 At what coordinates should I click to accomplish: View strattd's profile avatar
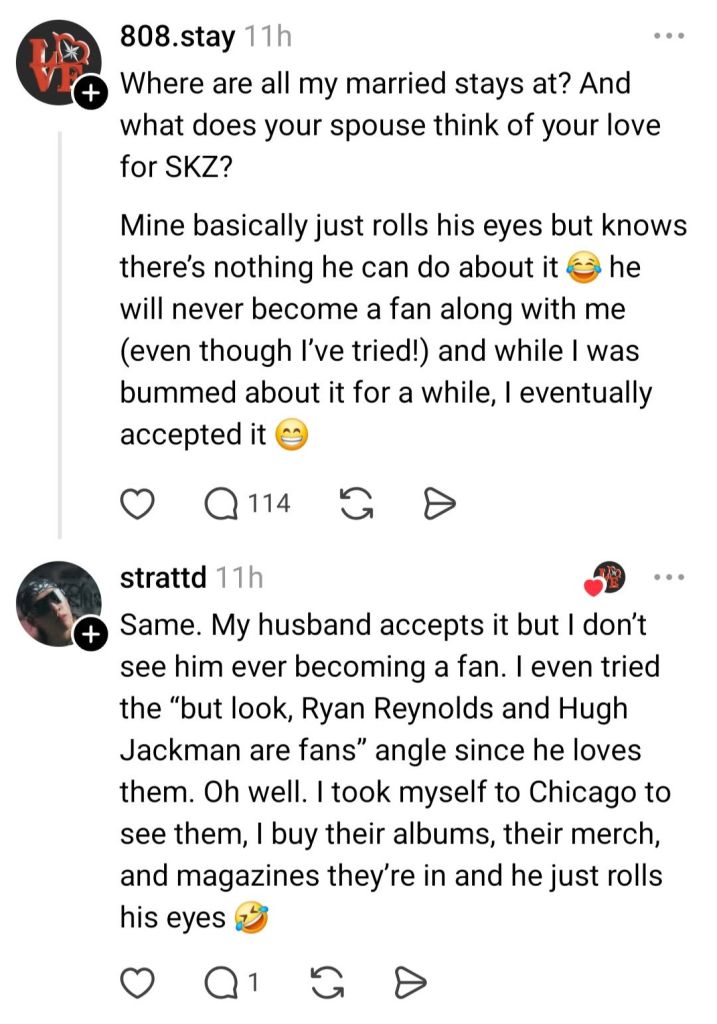tap(58, 600)
